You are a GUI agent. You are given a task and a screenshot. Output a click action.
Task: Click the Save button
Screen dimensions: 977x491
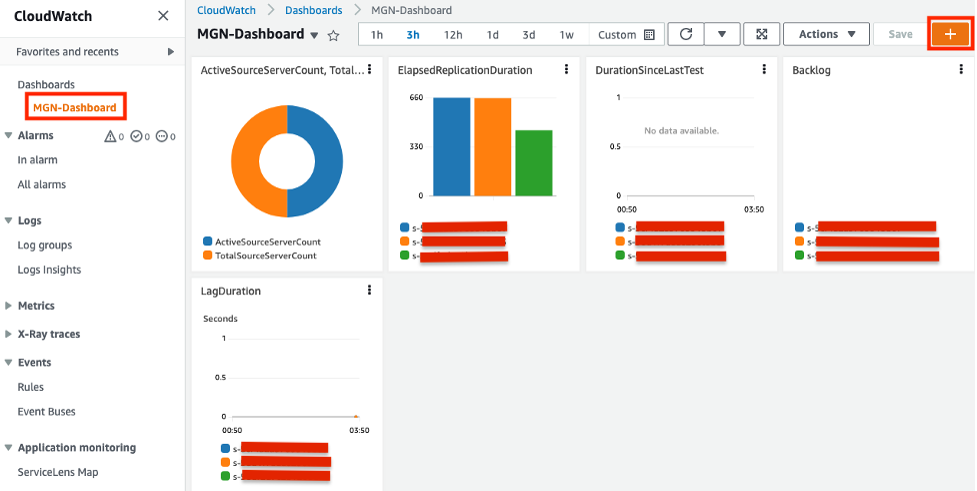(x=900, y=34)
